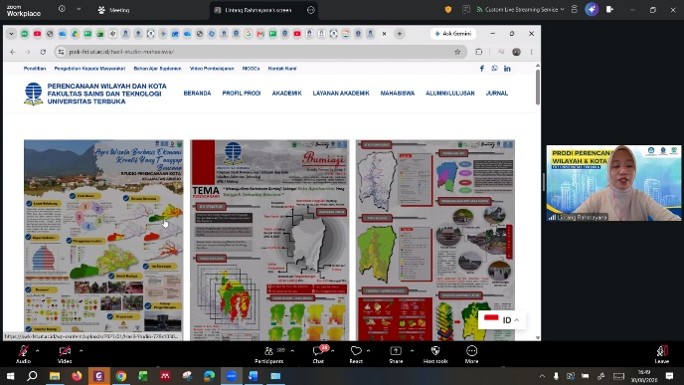Expand the Participants options caret

coord(292,350)
